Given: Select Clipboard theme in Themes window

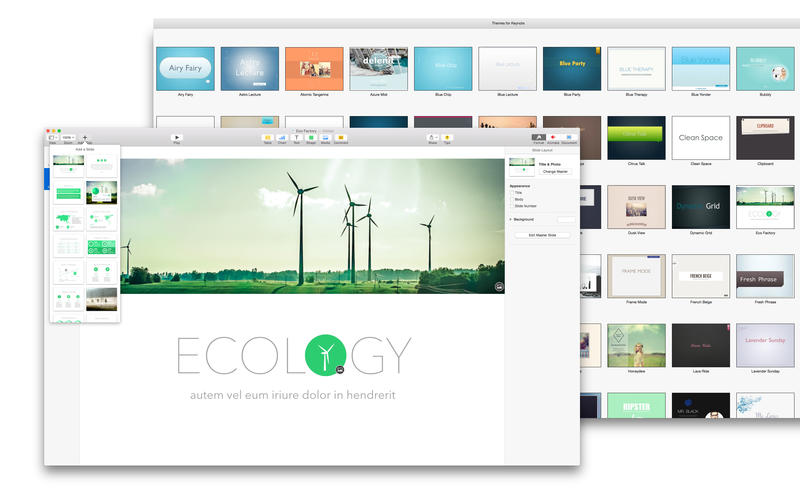Looking at the screenshot, I should (765, 138).
